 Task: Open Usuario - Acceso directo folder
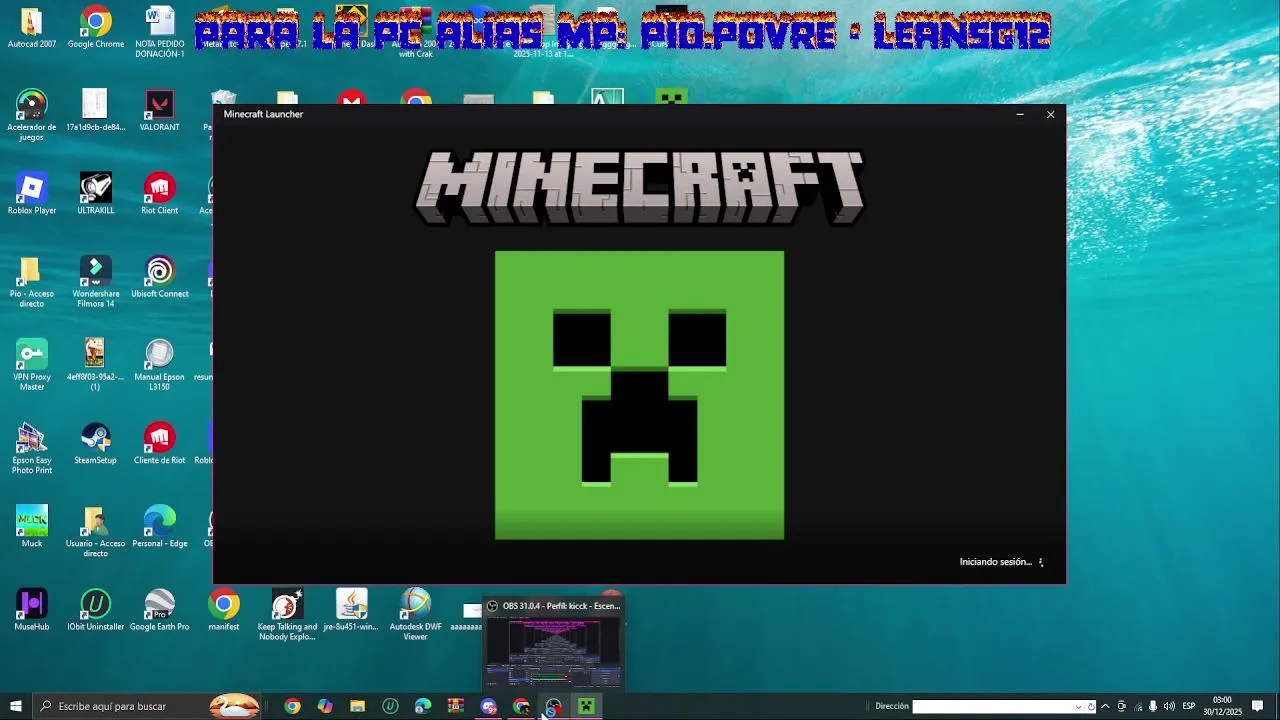96,531
